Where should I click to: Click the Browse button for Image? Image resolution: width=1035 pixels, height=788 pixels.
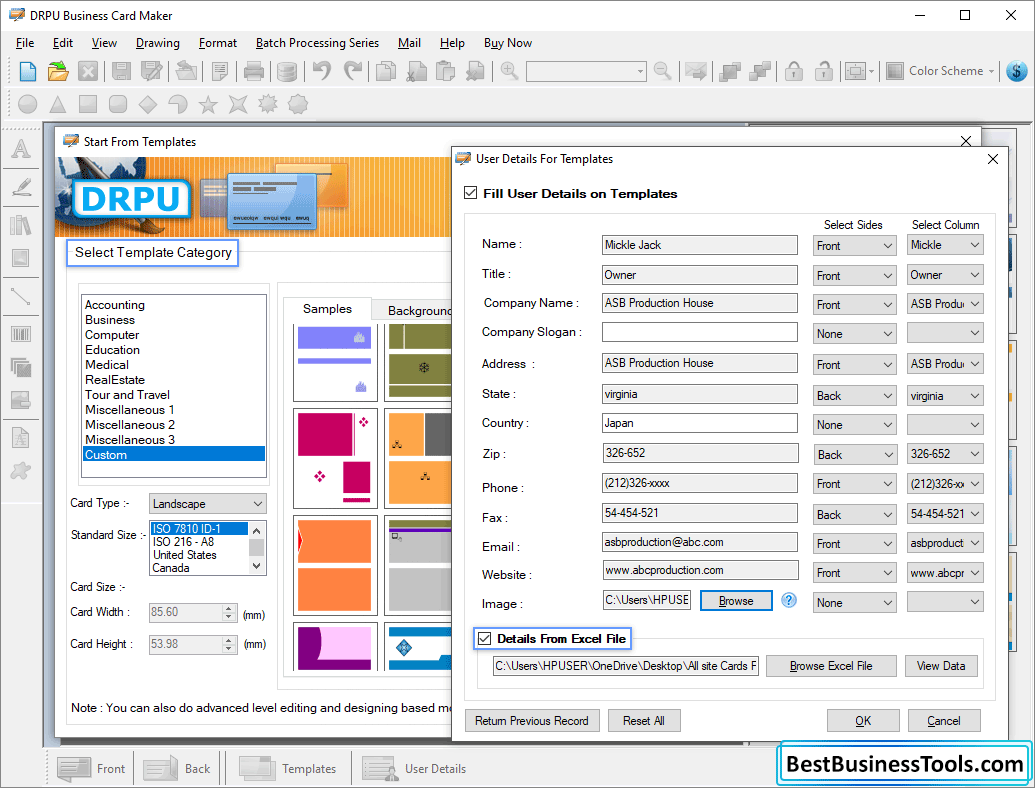point(736,601)
